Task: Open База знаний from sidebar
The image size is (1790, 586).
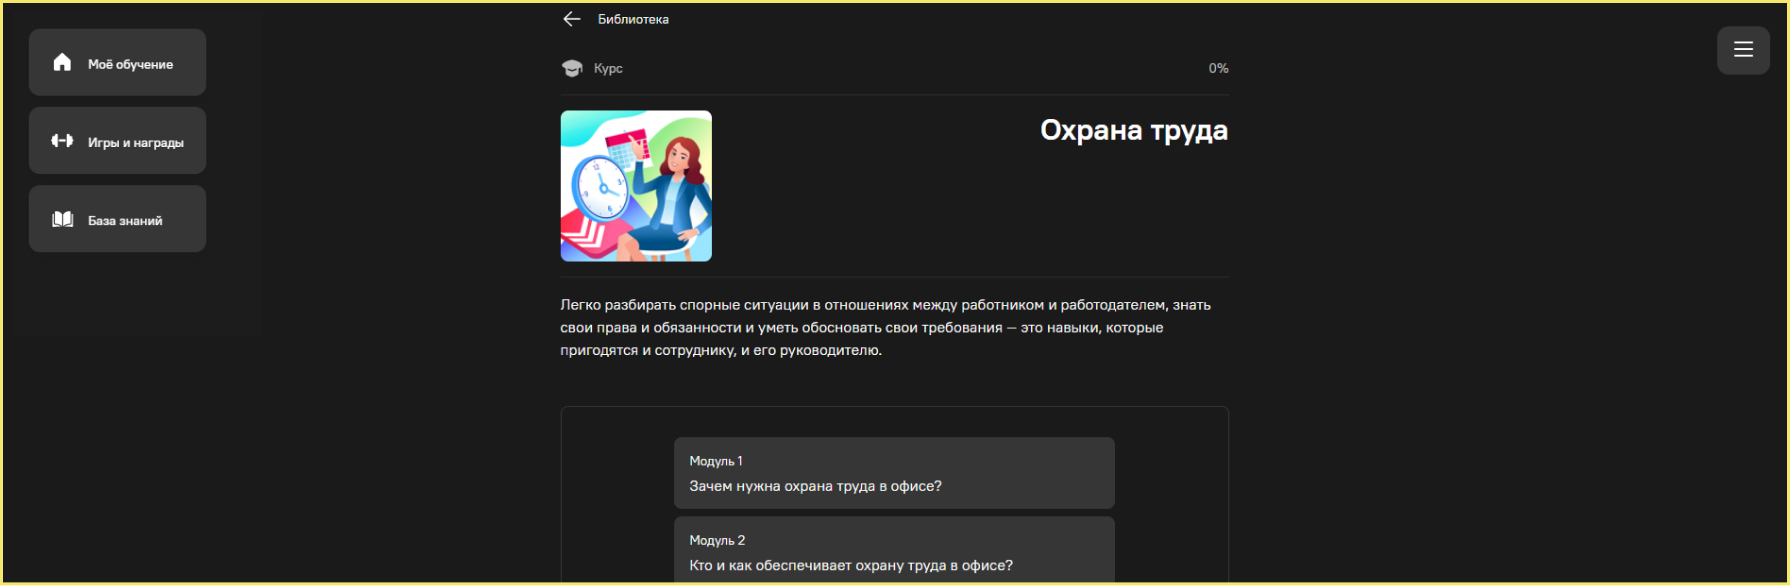Action: 117,219
